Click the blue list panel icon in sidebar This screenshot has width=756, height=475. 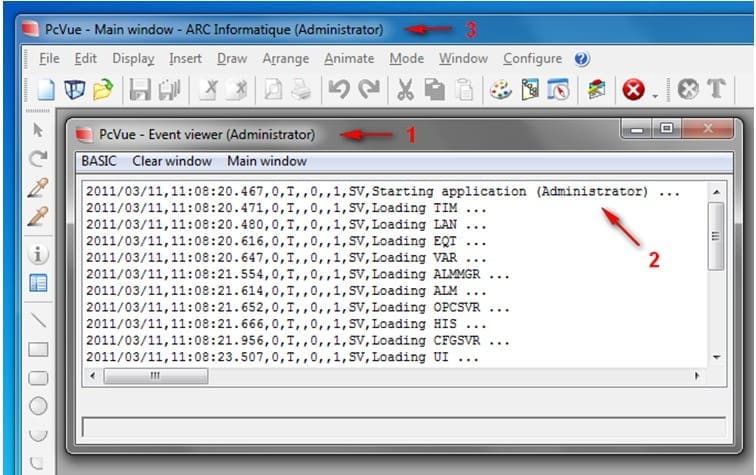(x=38, y=283)
